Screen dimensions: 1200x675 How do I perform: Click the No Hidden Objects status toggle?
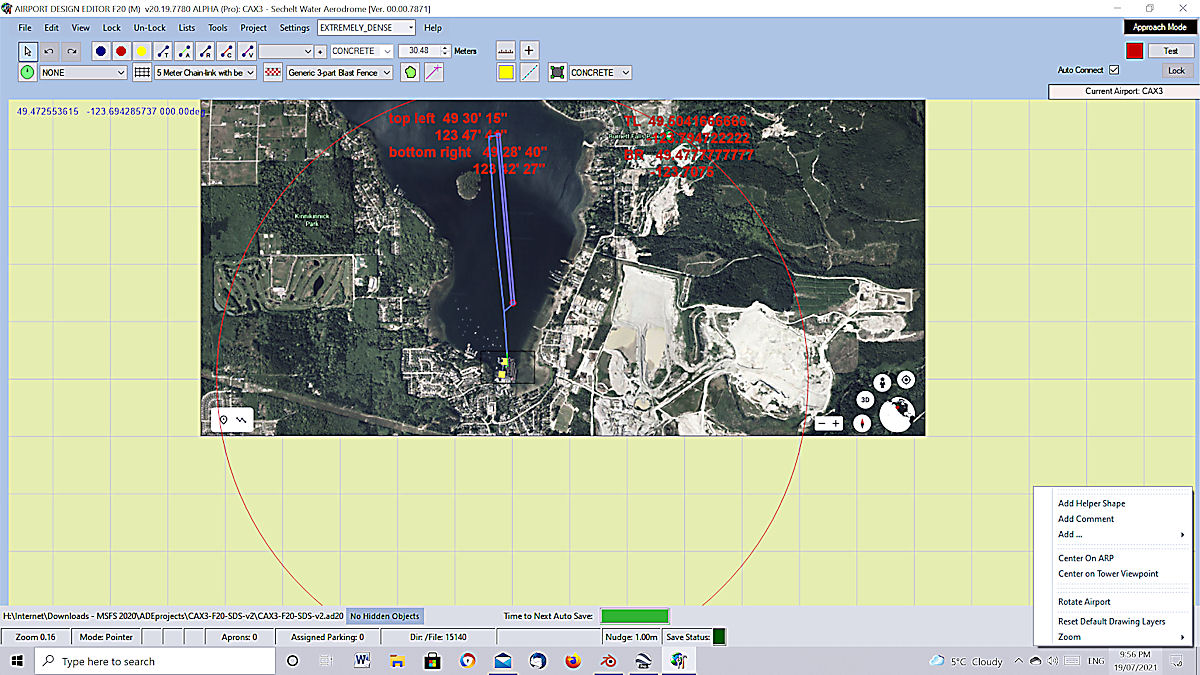tap(384, 616)
